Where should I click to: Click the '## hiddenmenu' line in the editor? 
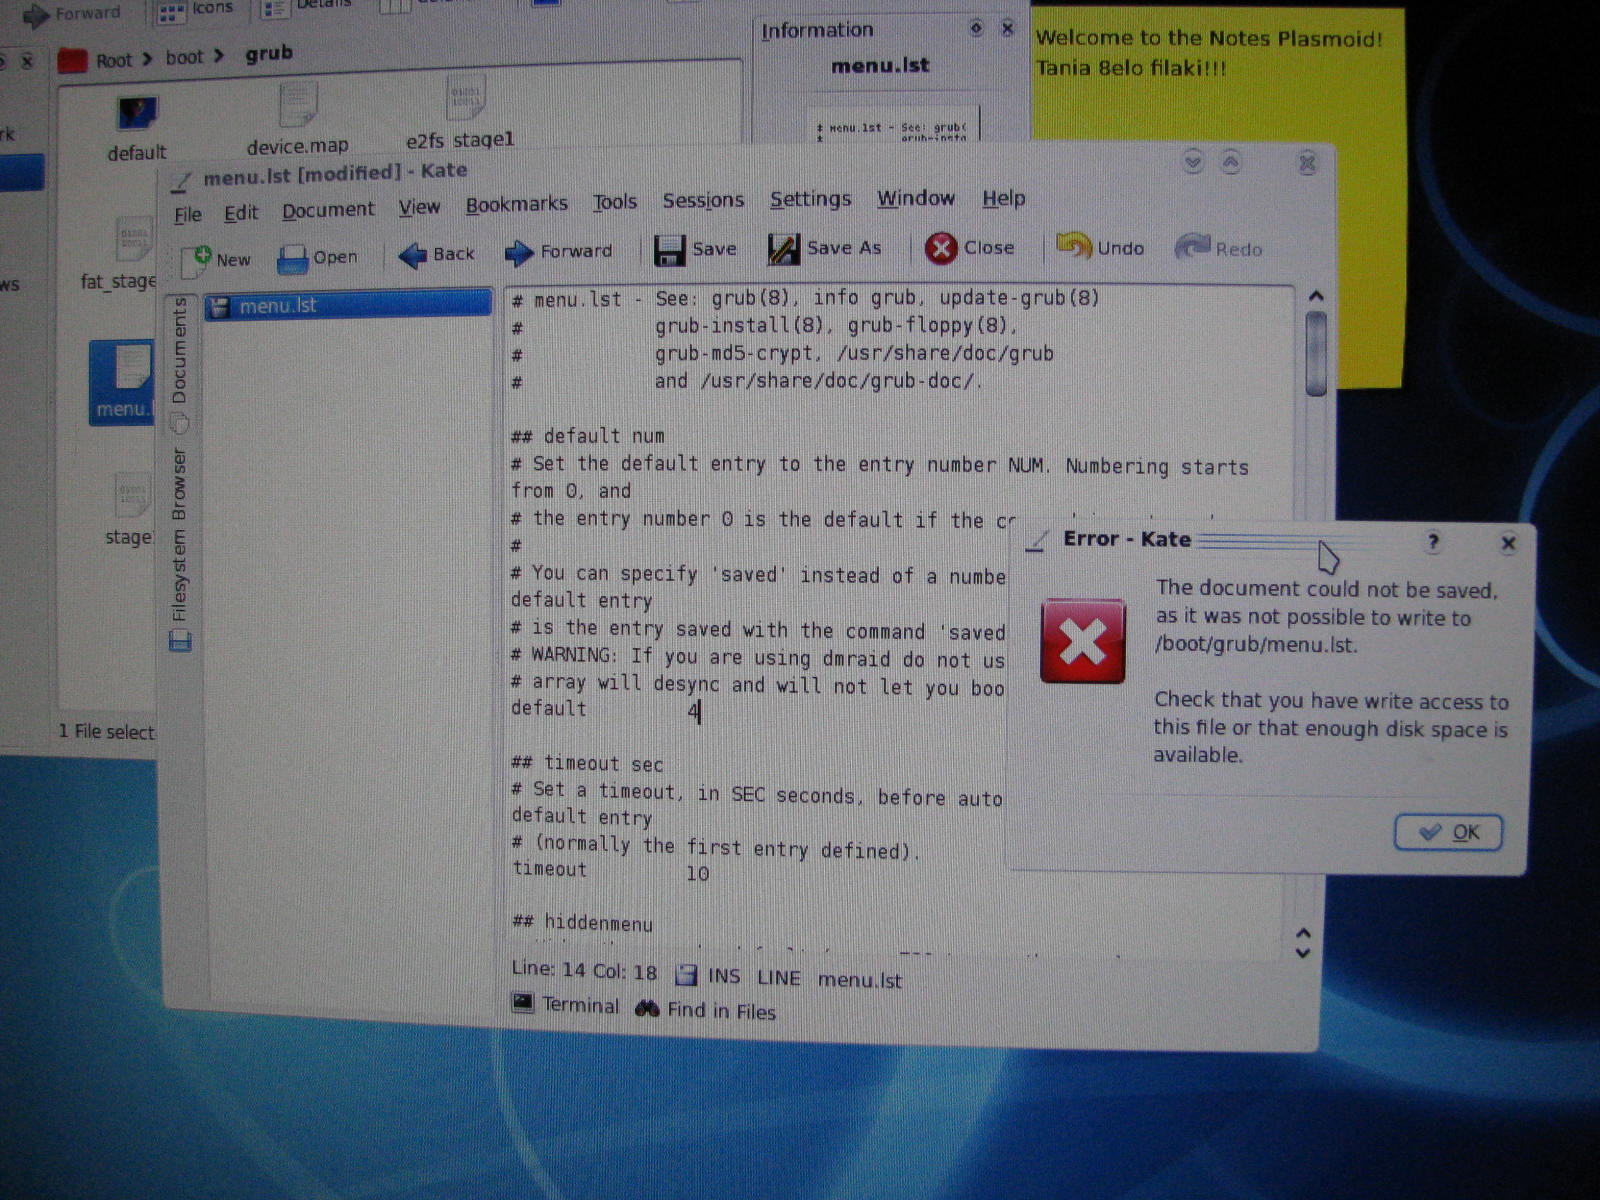click(582, 922)
